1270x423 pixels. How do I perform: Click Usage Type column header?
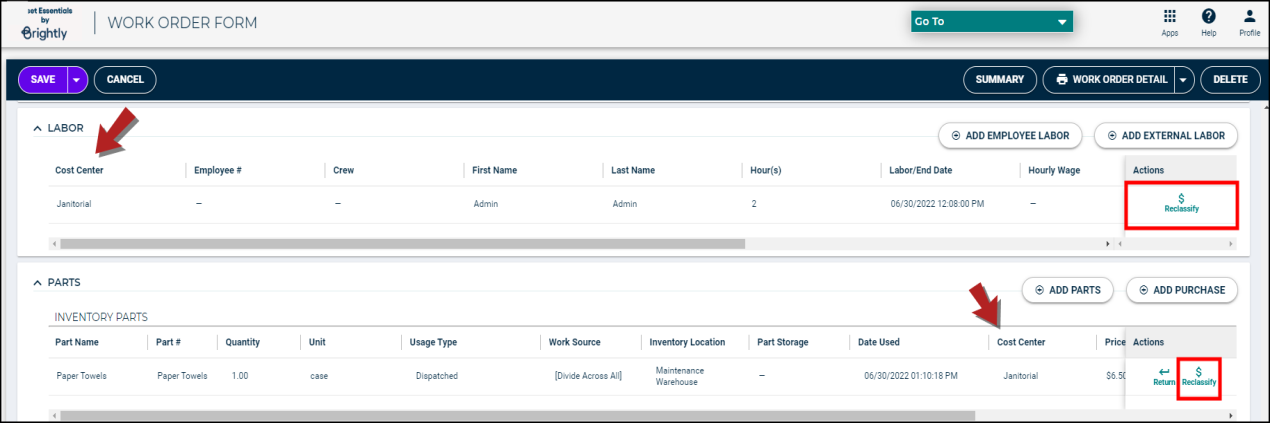coord(433,342)
